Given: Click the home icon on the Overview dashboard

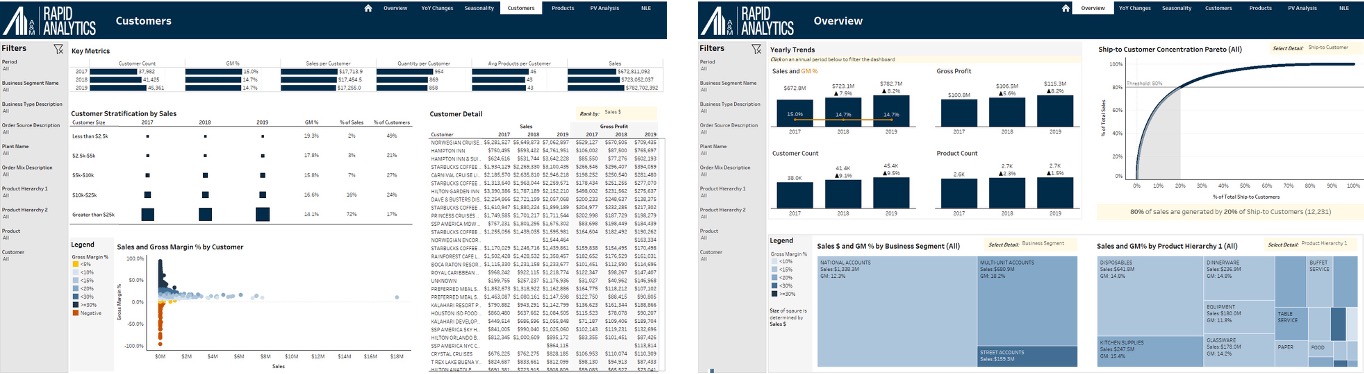Looking at the screenshot, I should pyautogui.click(x=1066, y=8).
